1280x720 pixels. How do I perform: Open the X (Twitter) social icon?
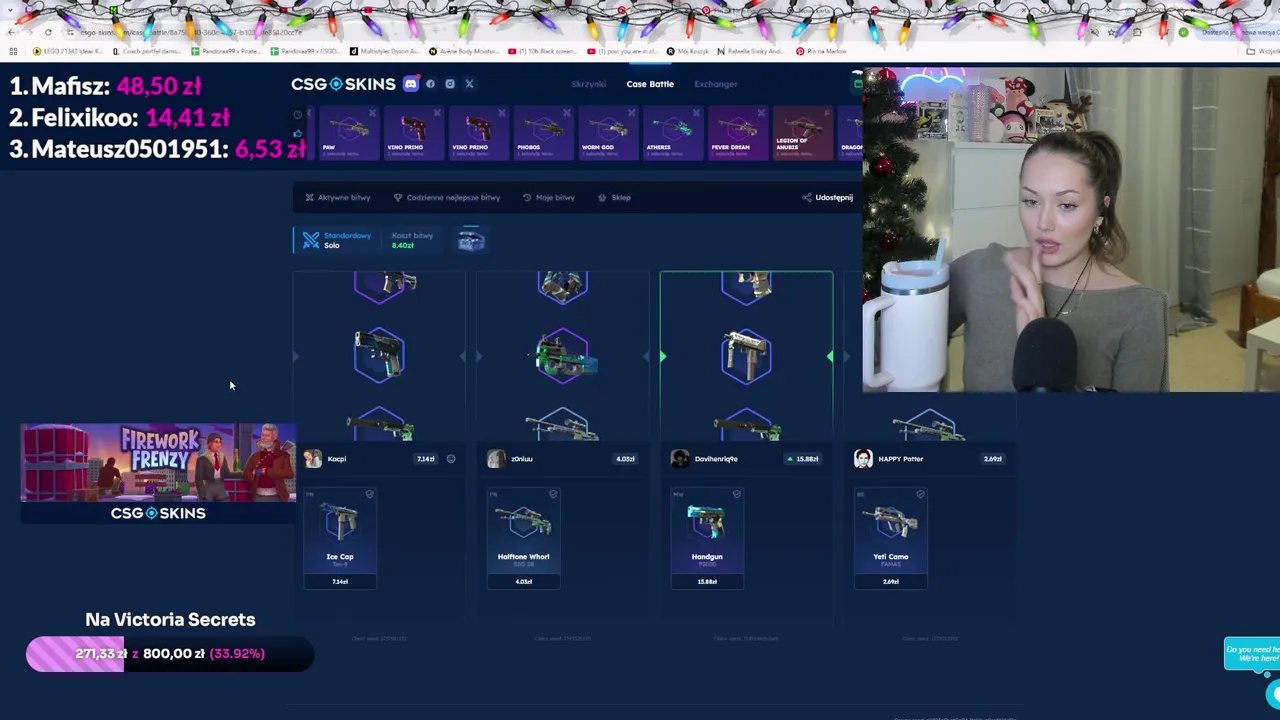point(469,84)
